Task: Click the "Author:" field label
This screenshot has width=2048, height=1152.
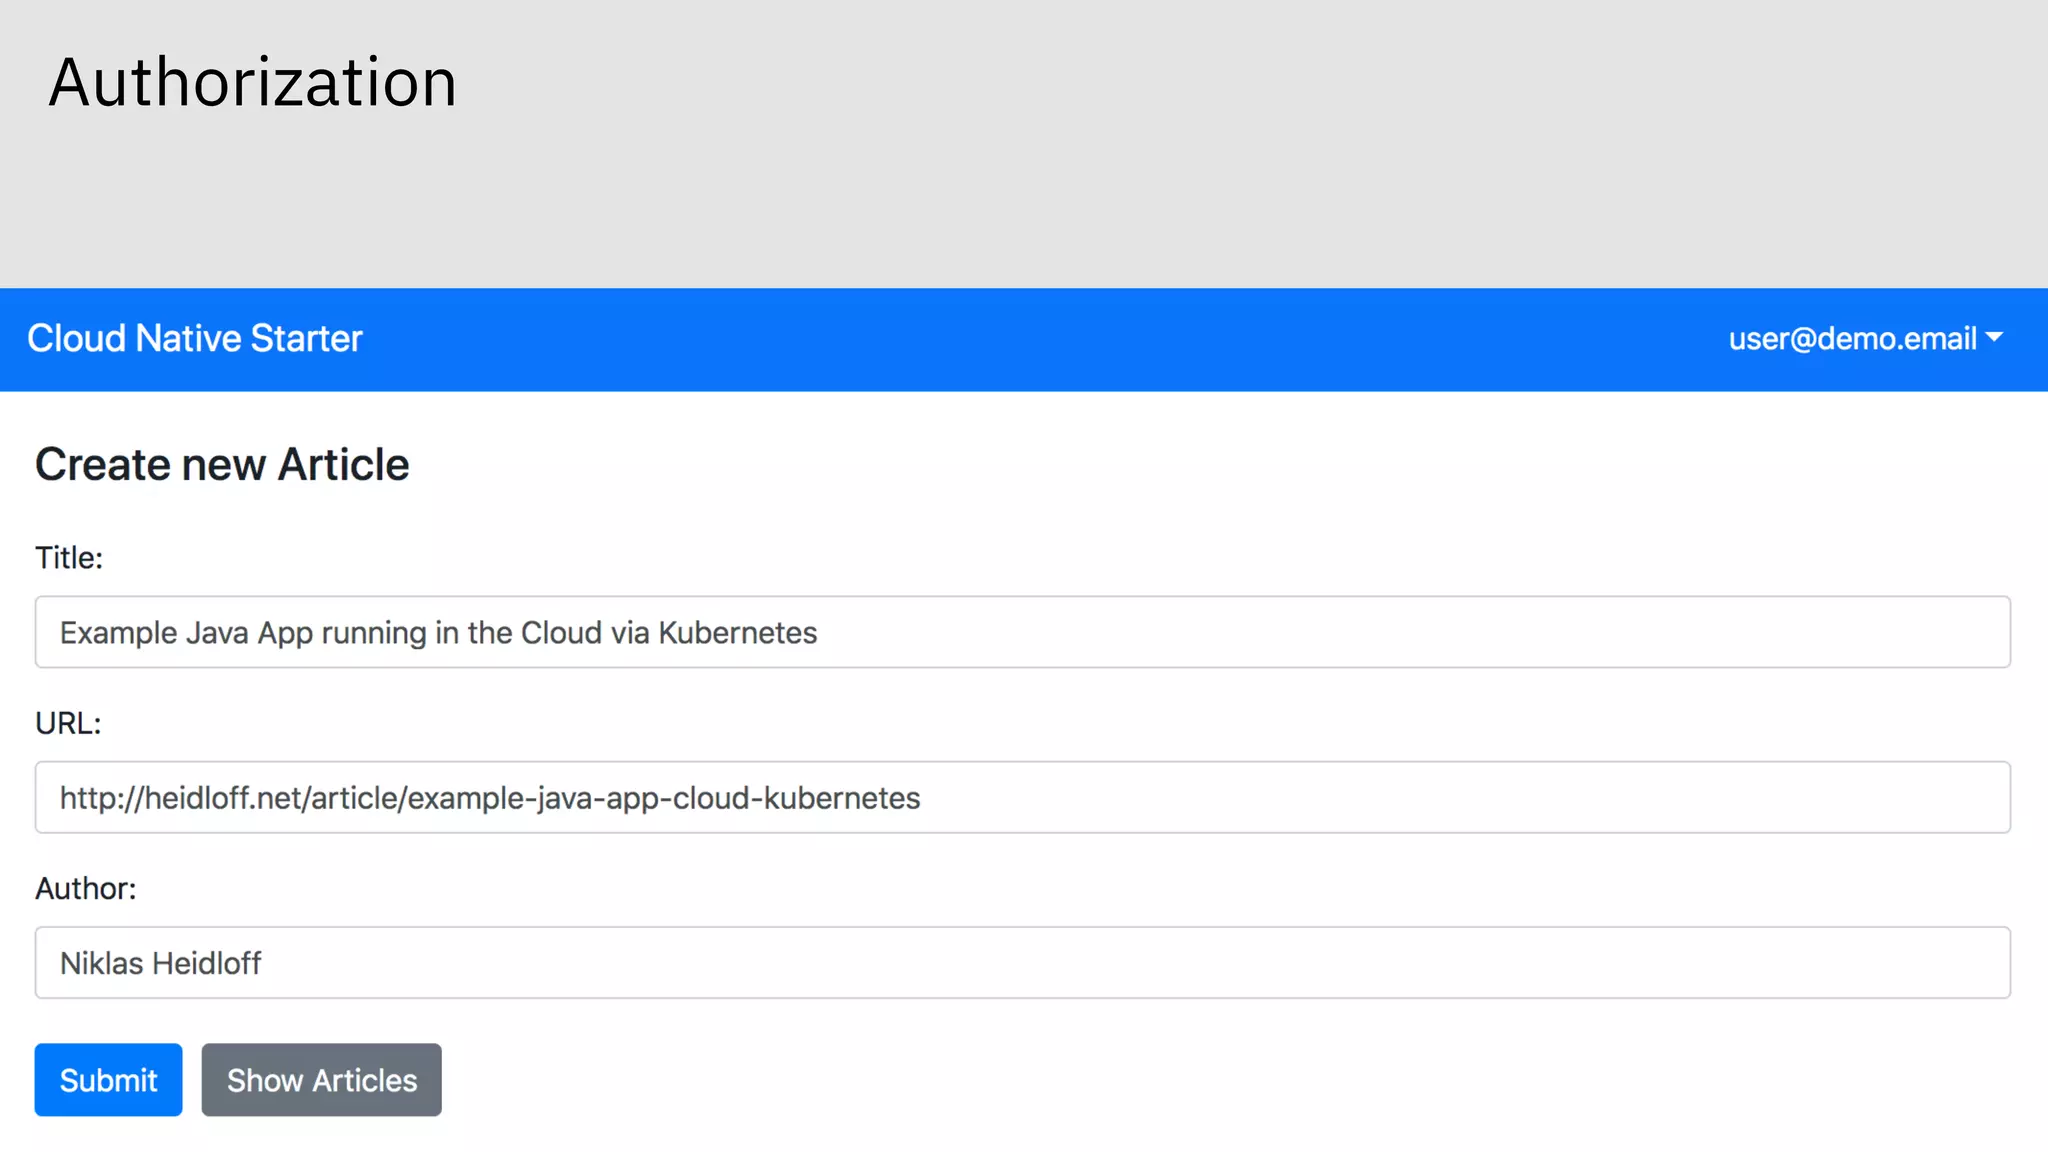Action: tap(85, 888)
